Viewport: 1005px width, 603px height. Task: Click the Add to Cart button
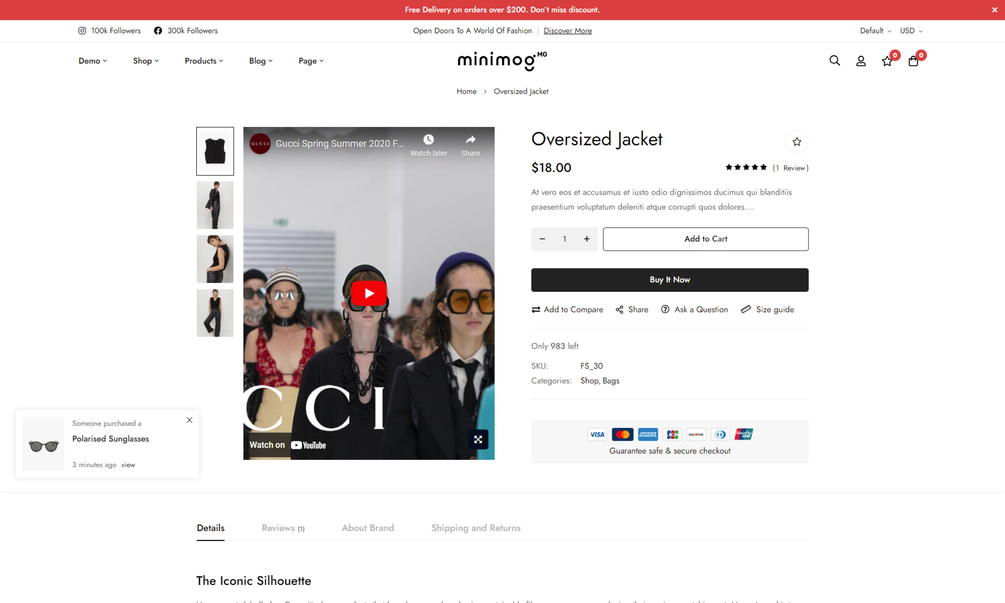point(706,239)
